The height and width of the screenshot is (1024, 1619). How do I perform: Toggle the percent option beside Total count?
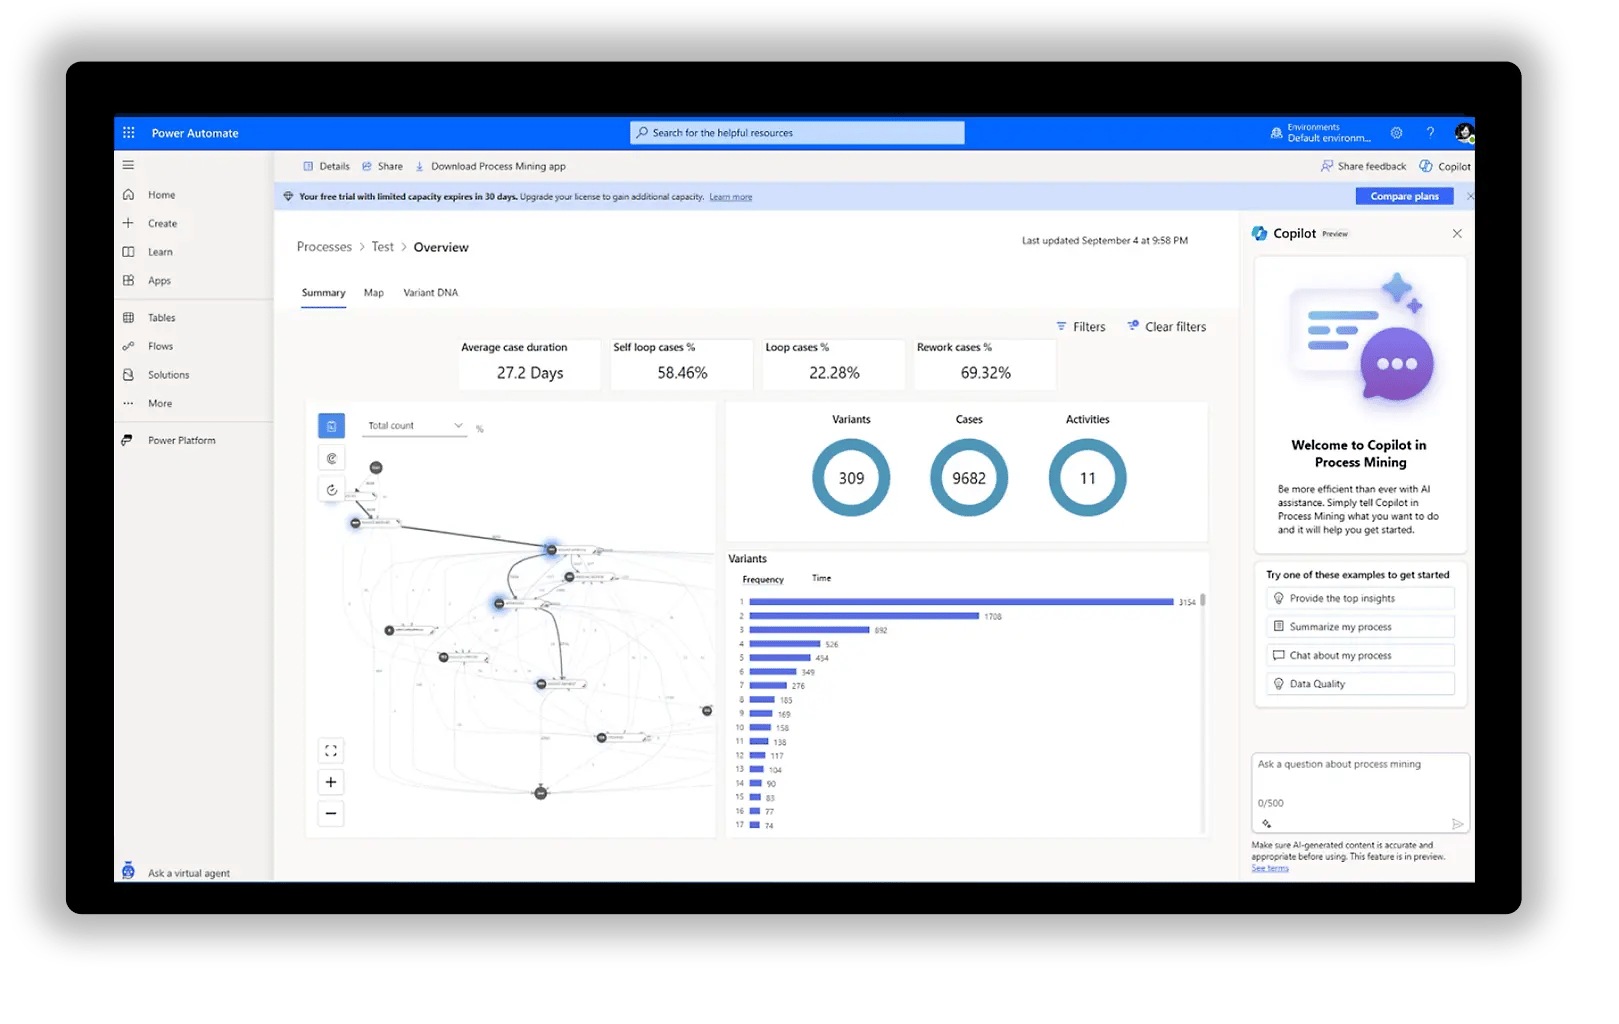pyautogui.click(x=480, y=429)
